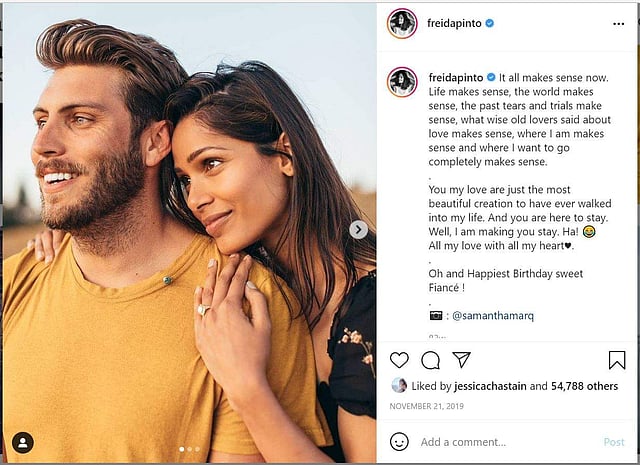This screenshot has height=465, width=640.
Task: Click the November 21, 2019 date stamp
Action: pyautogui.click(x=430, y=407)
